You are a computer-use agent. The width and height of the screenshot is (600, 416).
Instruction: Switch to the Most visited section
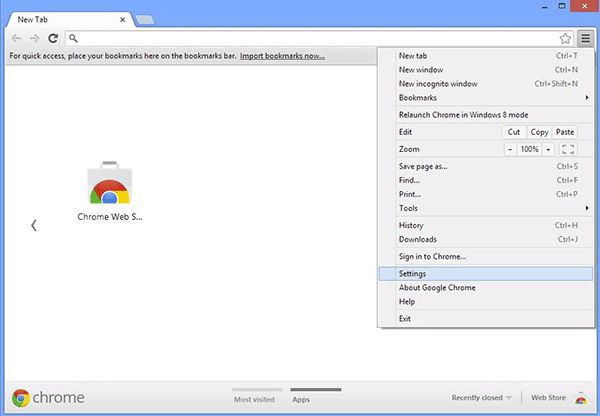(x=254, y=397)
